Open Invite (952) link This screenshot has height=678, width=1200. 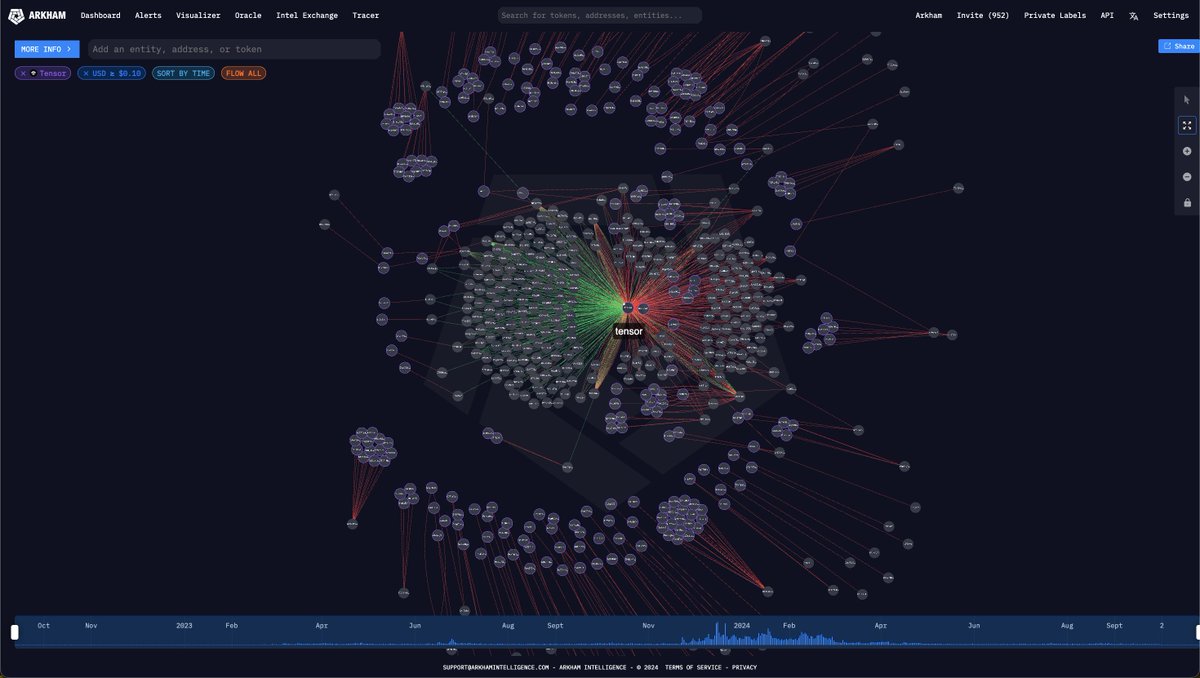tap(983, 16)
